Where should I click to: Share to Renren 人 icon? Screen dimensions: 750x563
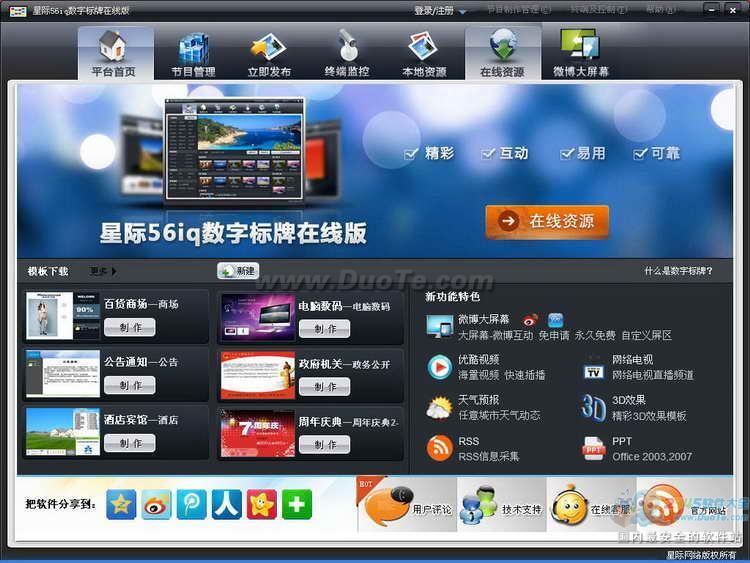[x=227, y=504]
